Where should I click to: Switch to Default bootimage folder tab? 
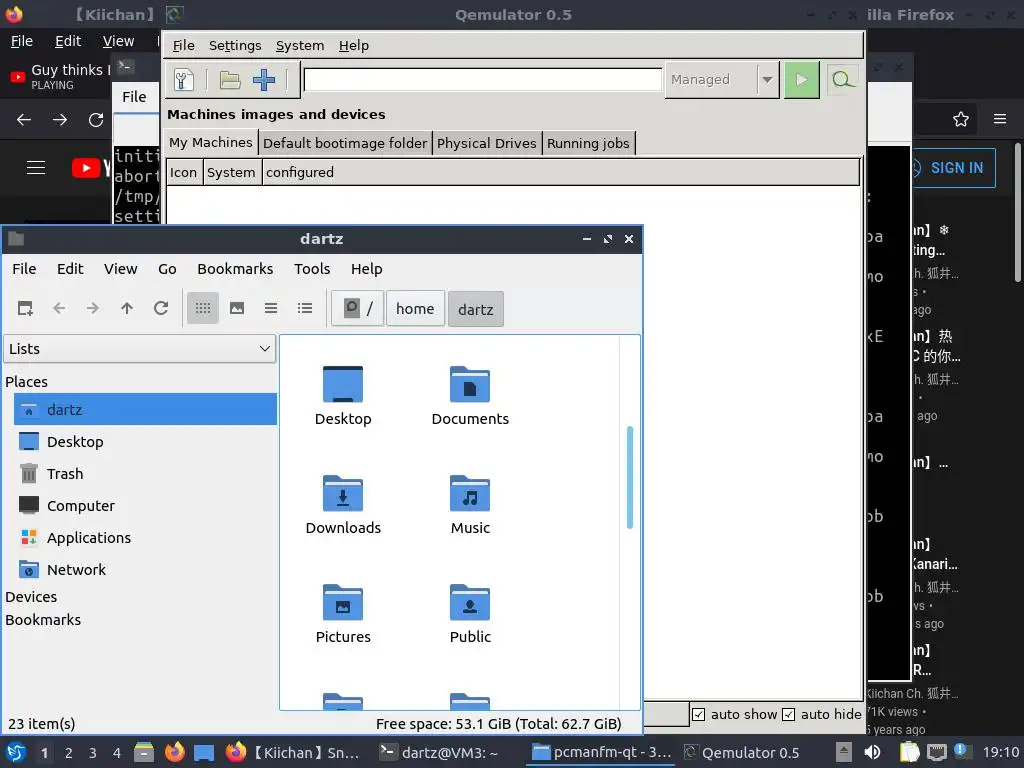point(345,143)
